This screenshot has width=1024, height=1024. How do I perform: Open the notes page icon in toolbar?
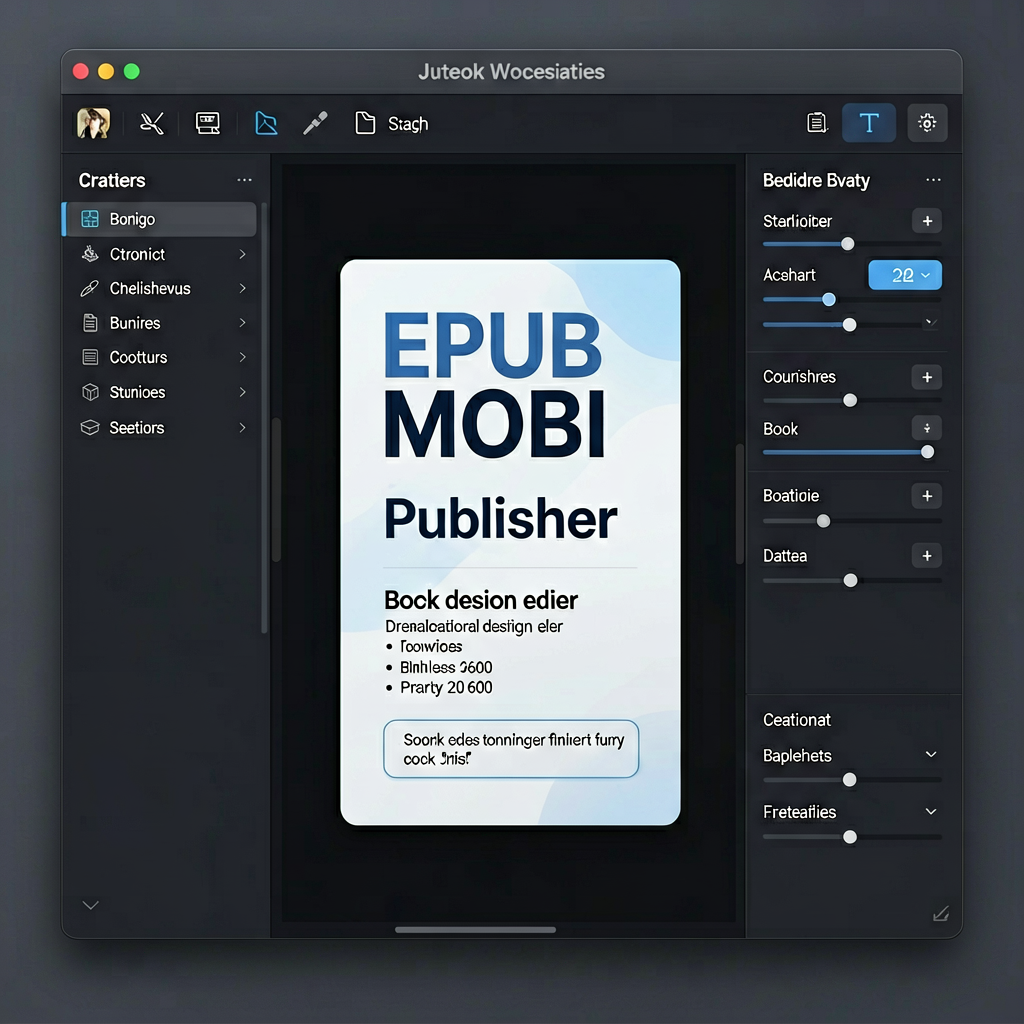click(x=817, y=123)
